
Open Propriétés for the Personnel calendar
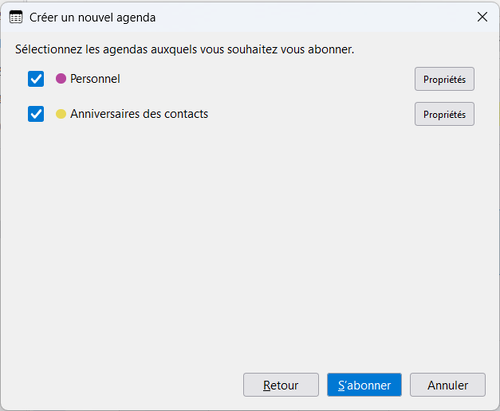444,79
